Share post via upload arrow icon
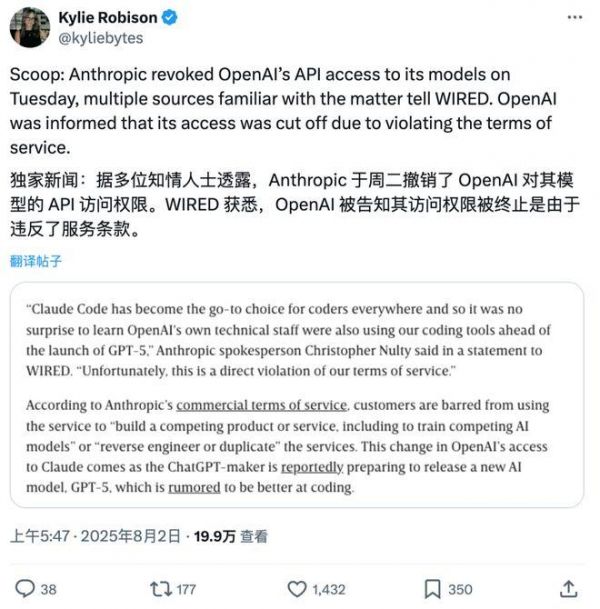Image resolution: width=600 pixels, height=609 pixels. tap(569, 589)
